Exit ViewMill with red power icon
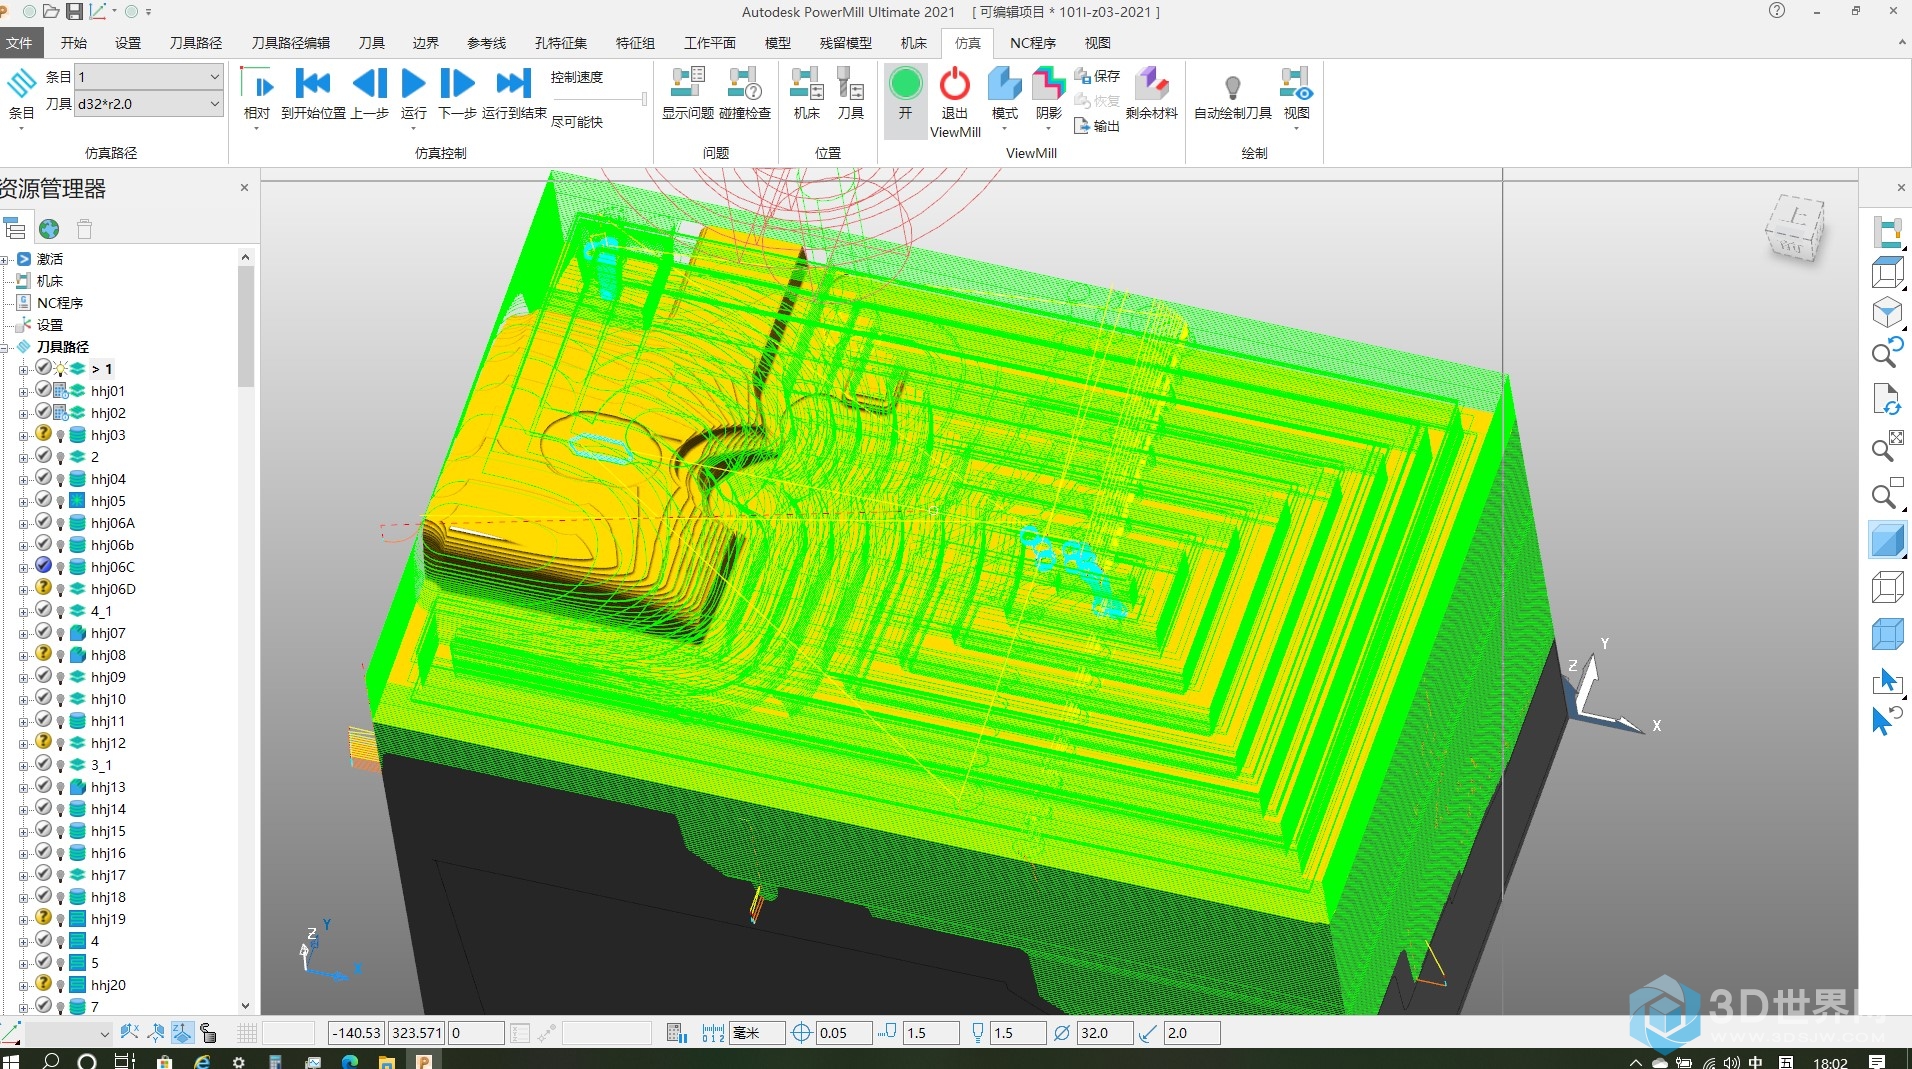 pyautogui.click(x=955, y=102)
